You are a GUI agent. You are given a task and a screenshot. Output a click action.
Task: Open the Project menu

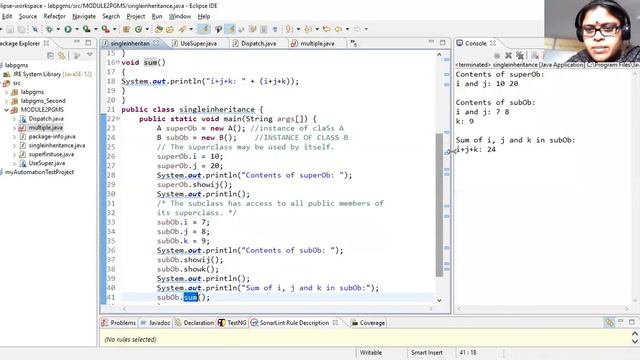(136, 16)
